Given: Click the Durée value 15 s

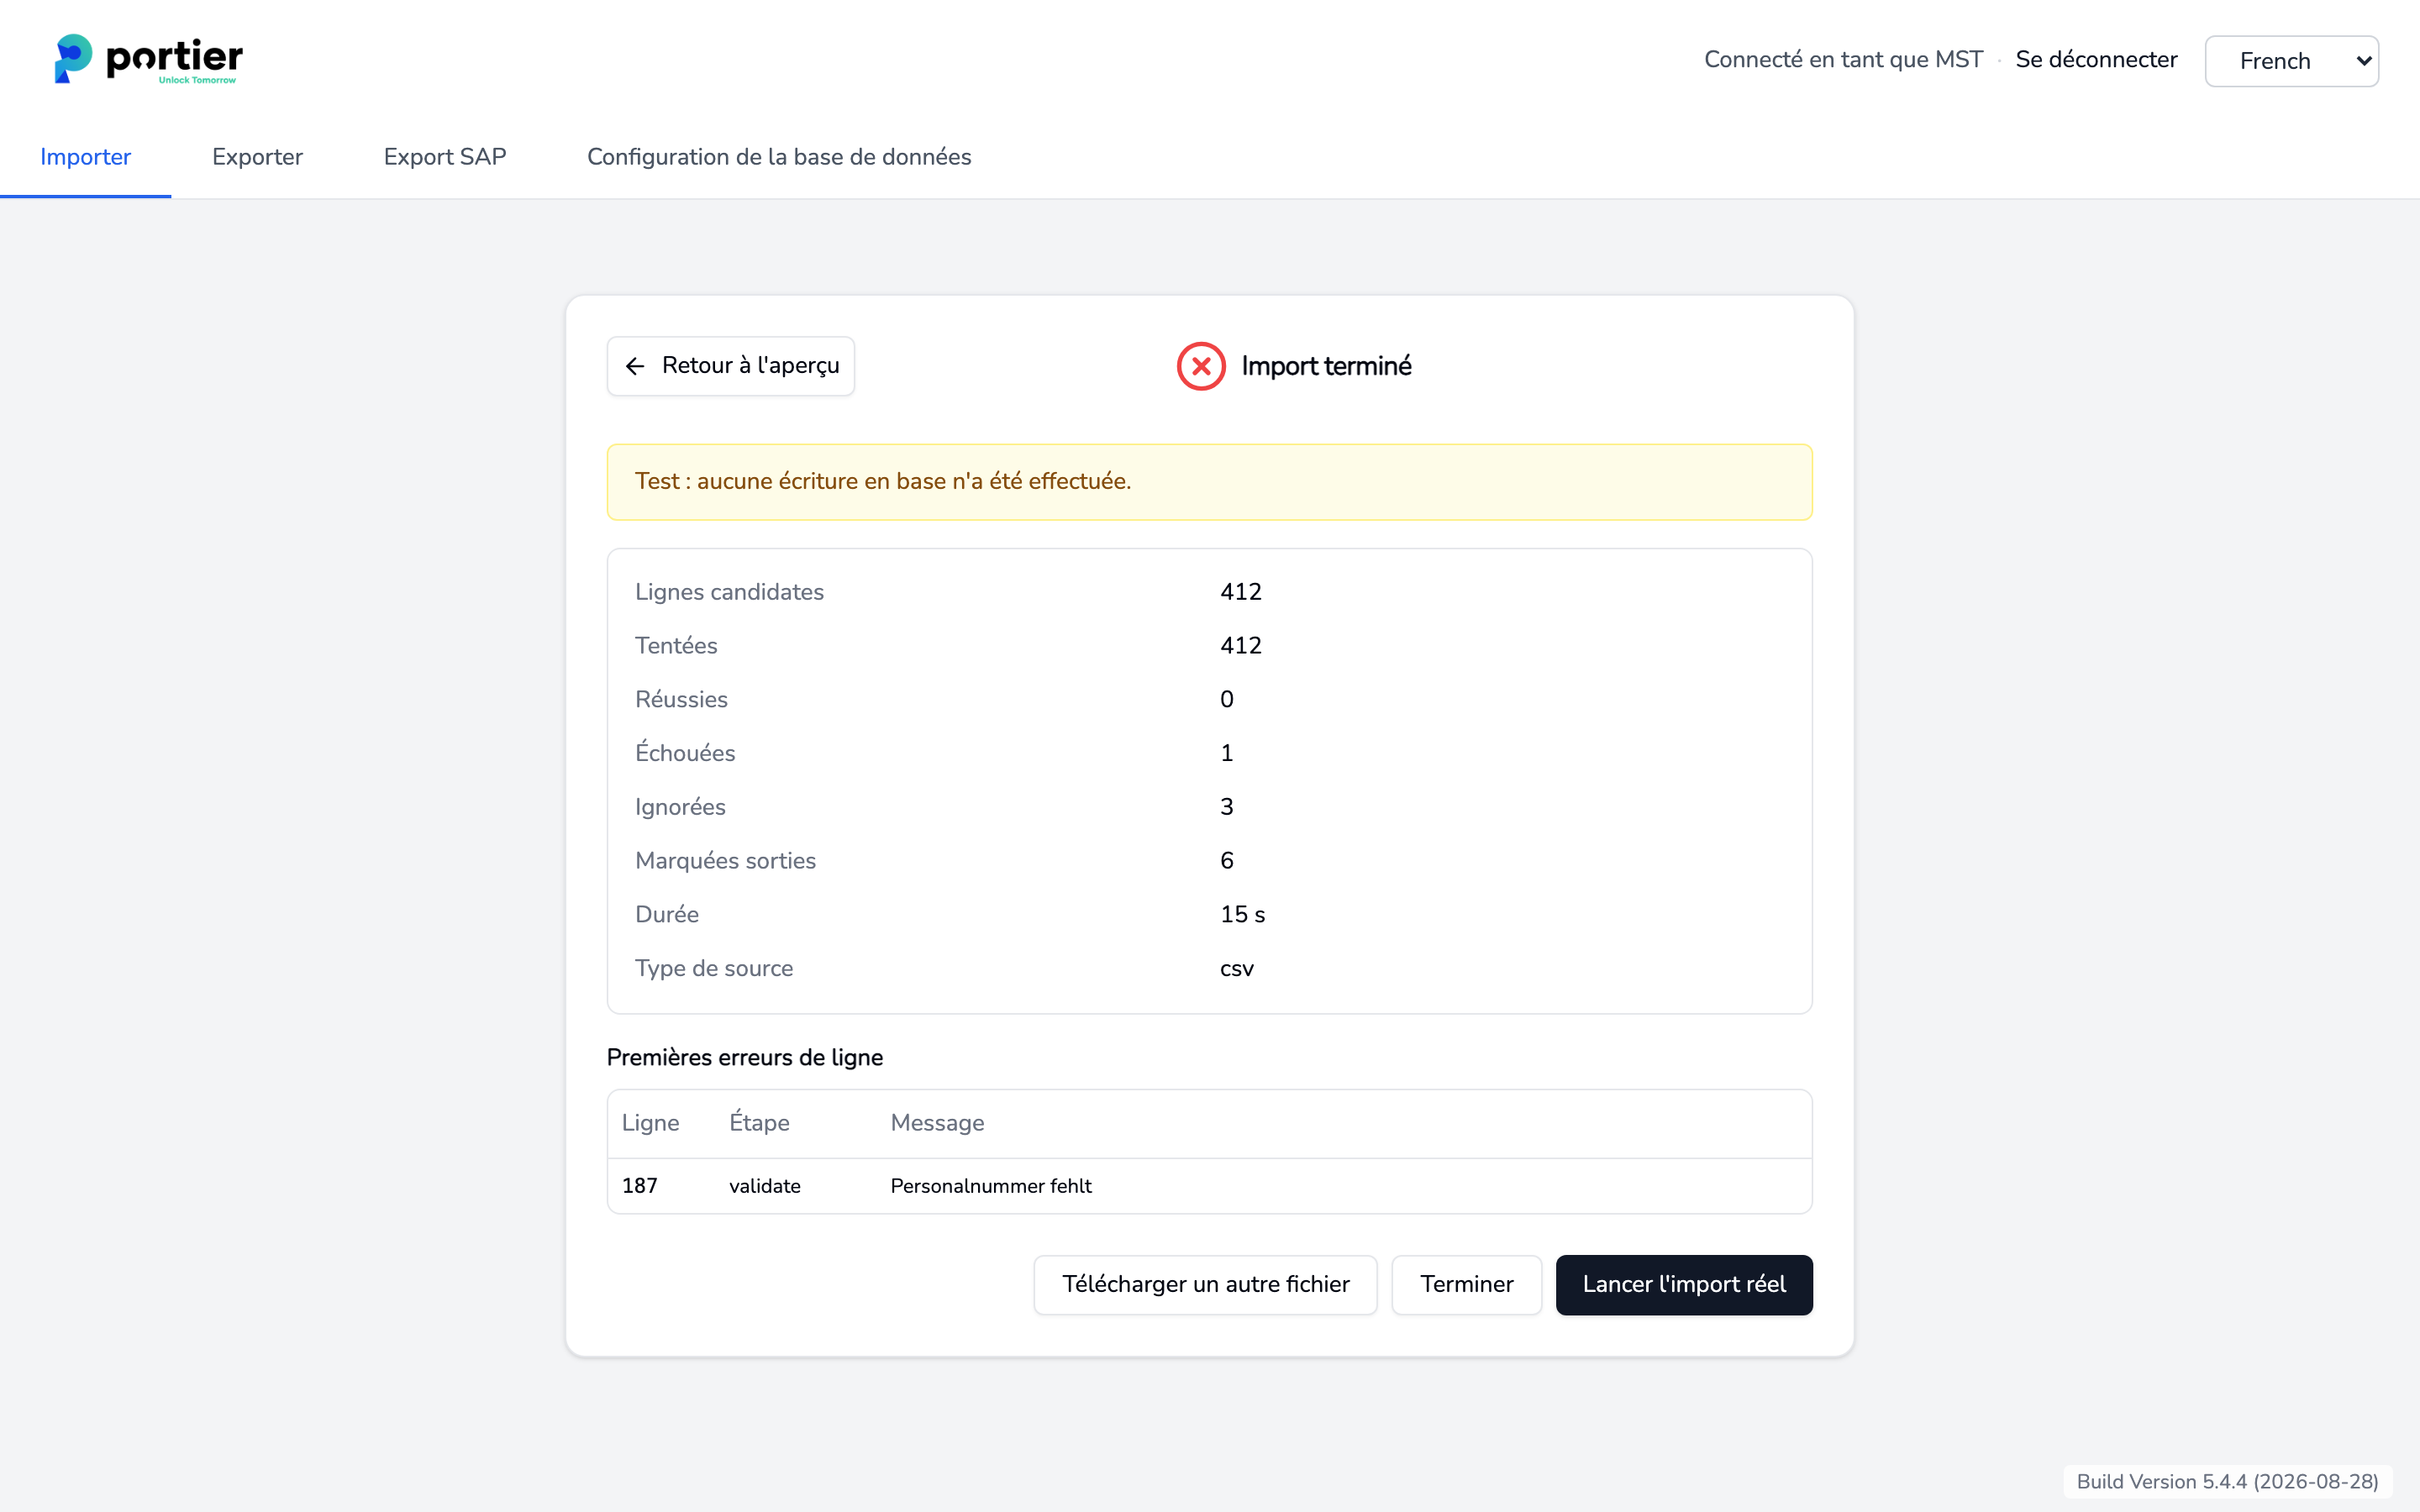Looking at the screenshot, I should (x=1243, y=915).
